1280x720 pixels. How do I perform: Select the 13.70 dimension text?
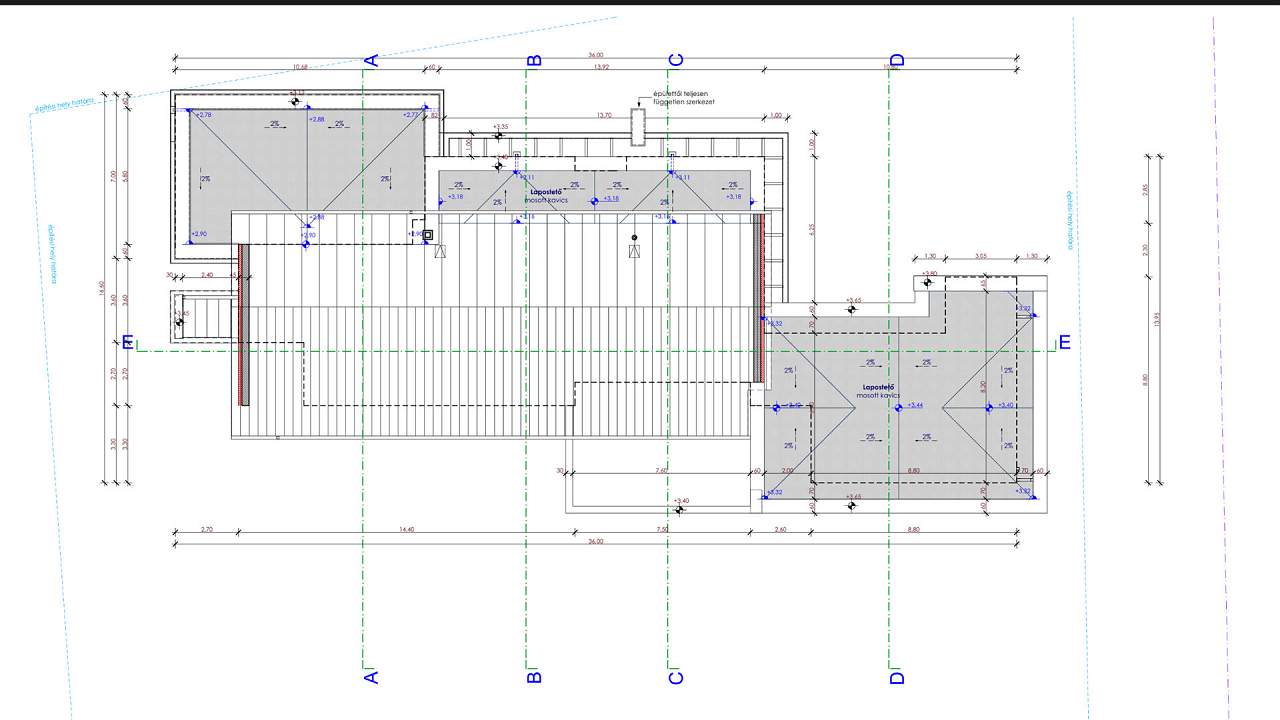click(x=603, y=115)
